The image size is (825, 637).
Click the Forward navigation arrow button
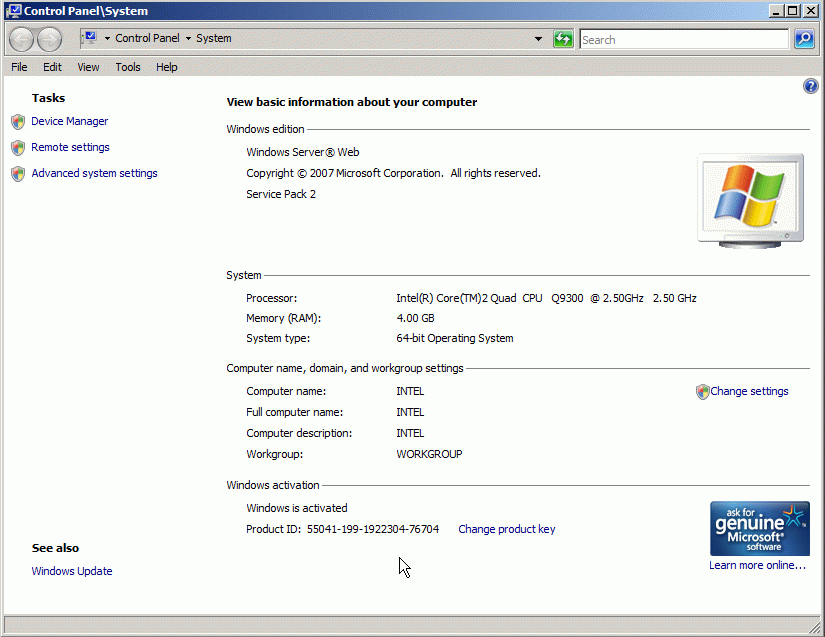[x=50, y=39]
